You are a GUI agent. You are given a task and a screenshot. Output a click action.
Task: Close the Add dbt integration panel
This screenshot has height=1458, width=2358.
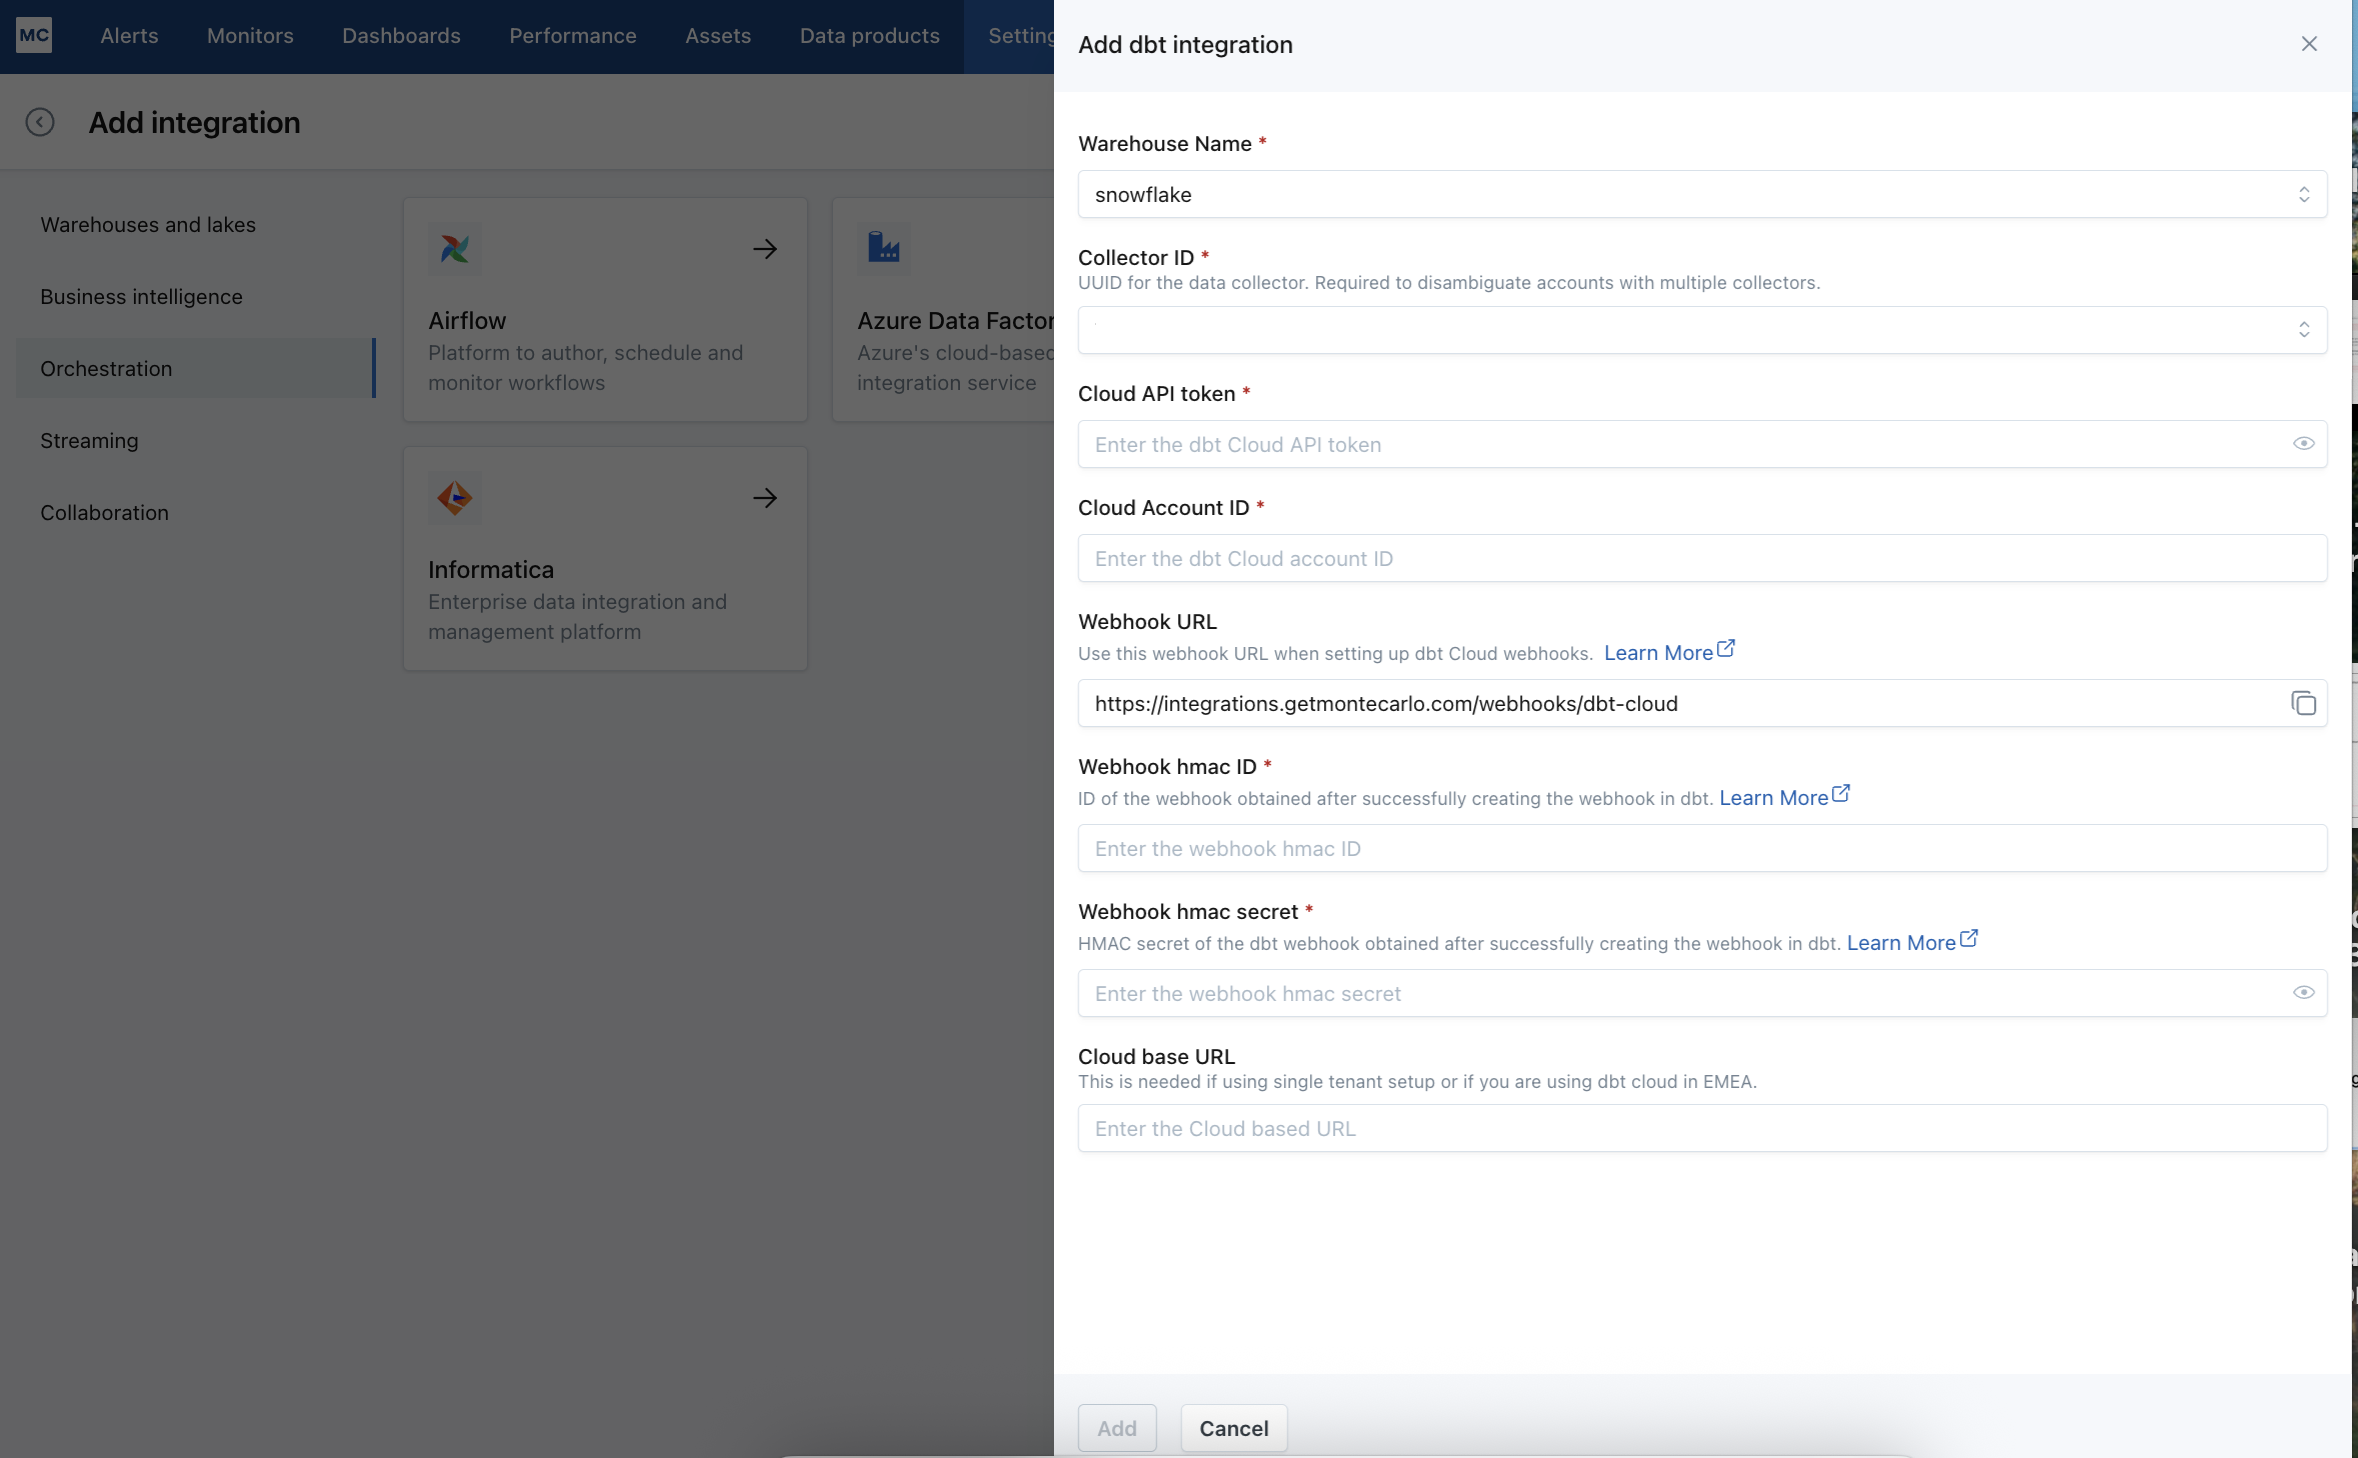point(2309,44)
